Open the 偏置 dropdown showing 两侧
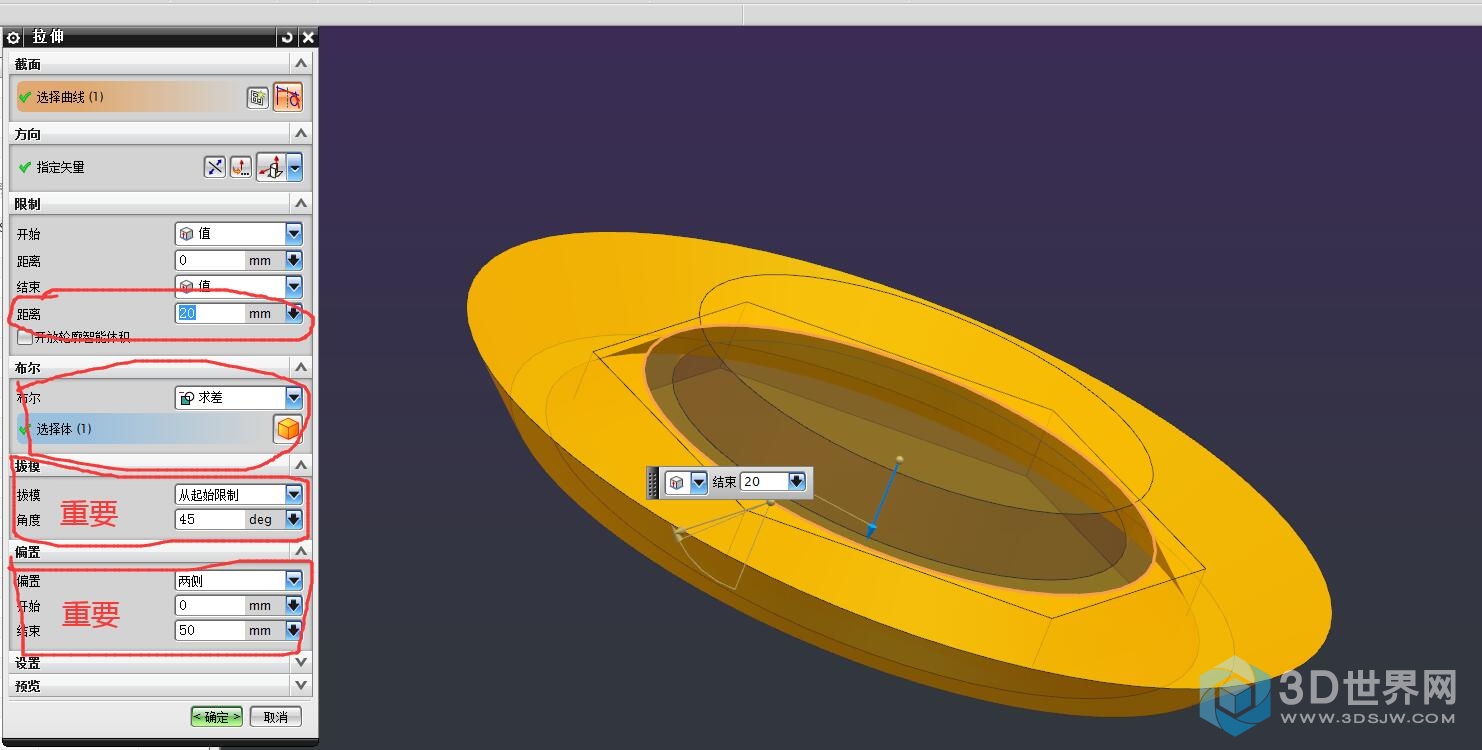1482x750 pixels. (239, 580)
